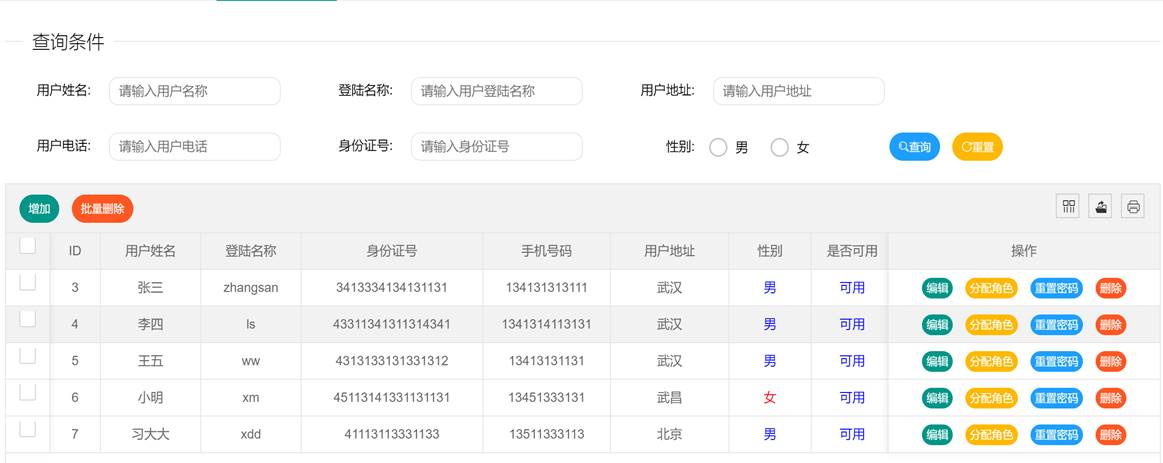Check the row checkbox for 张三
Screen dimensions: 1163x463
(x=27, y=282)
